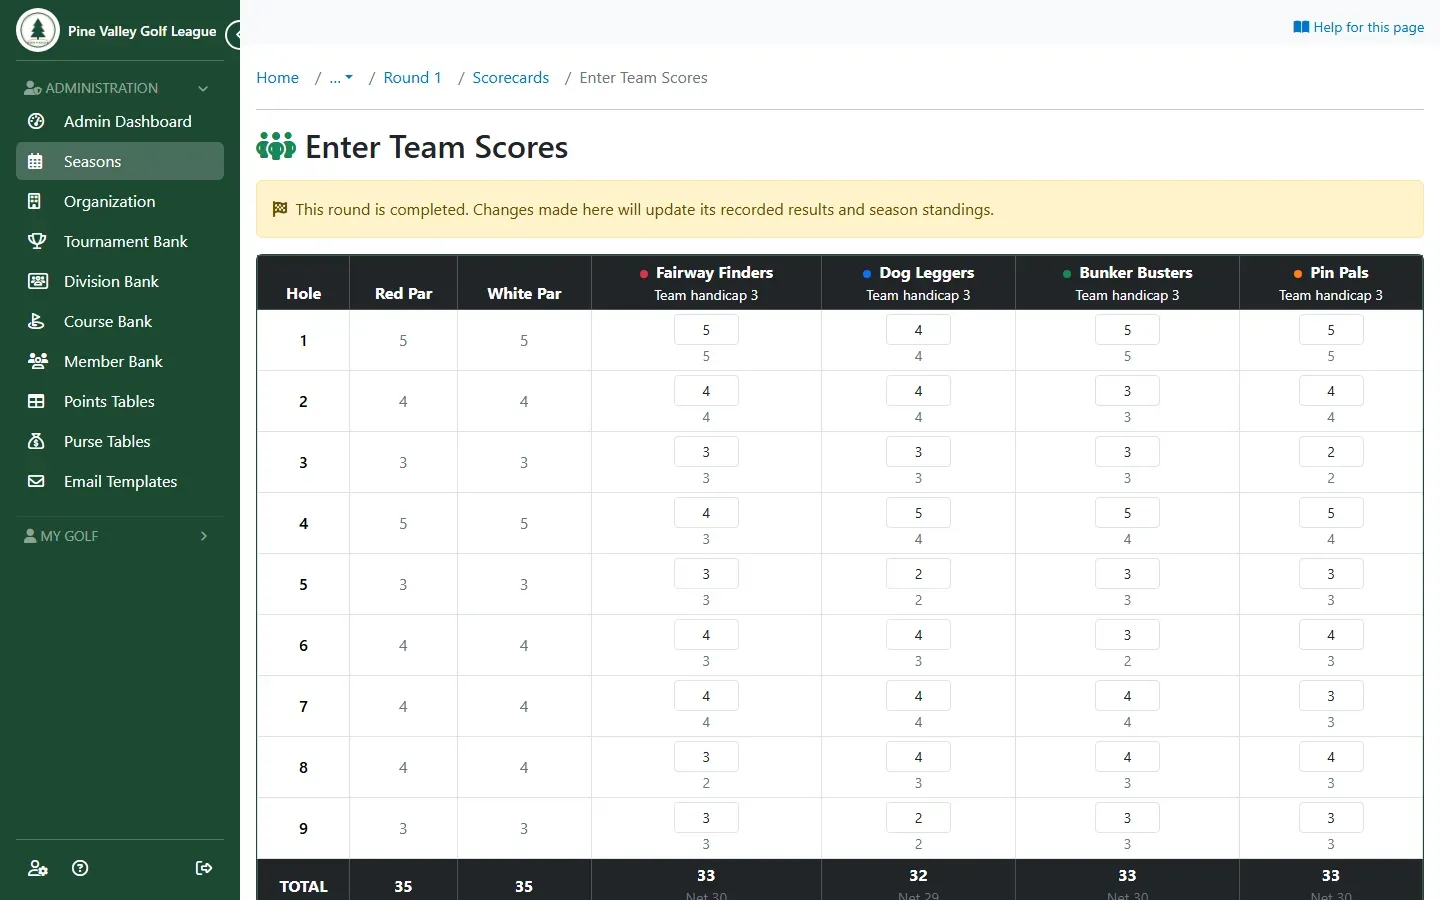Click Pin Pals orange team color dot
The image size is (1440, 900).
click(x=1298, y=273)
